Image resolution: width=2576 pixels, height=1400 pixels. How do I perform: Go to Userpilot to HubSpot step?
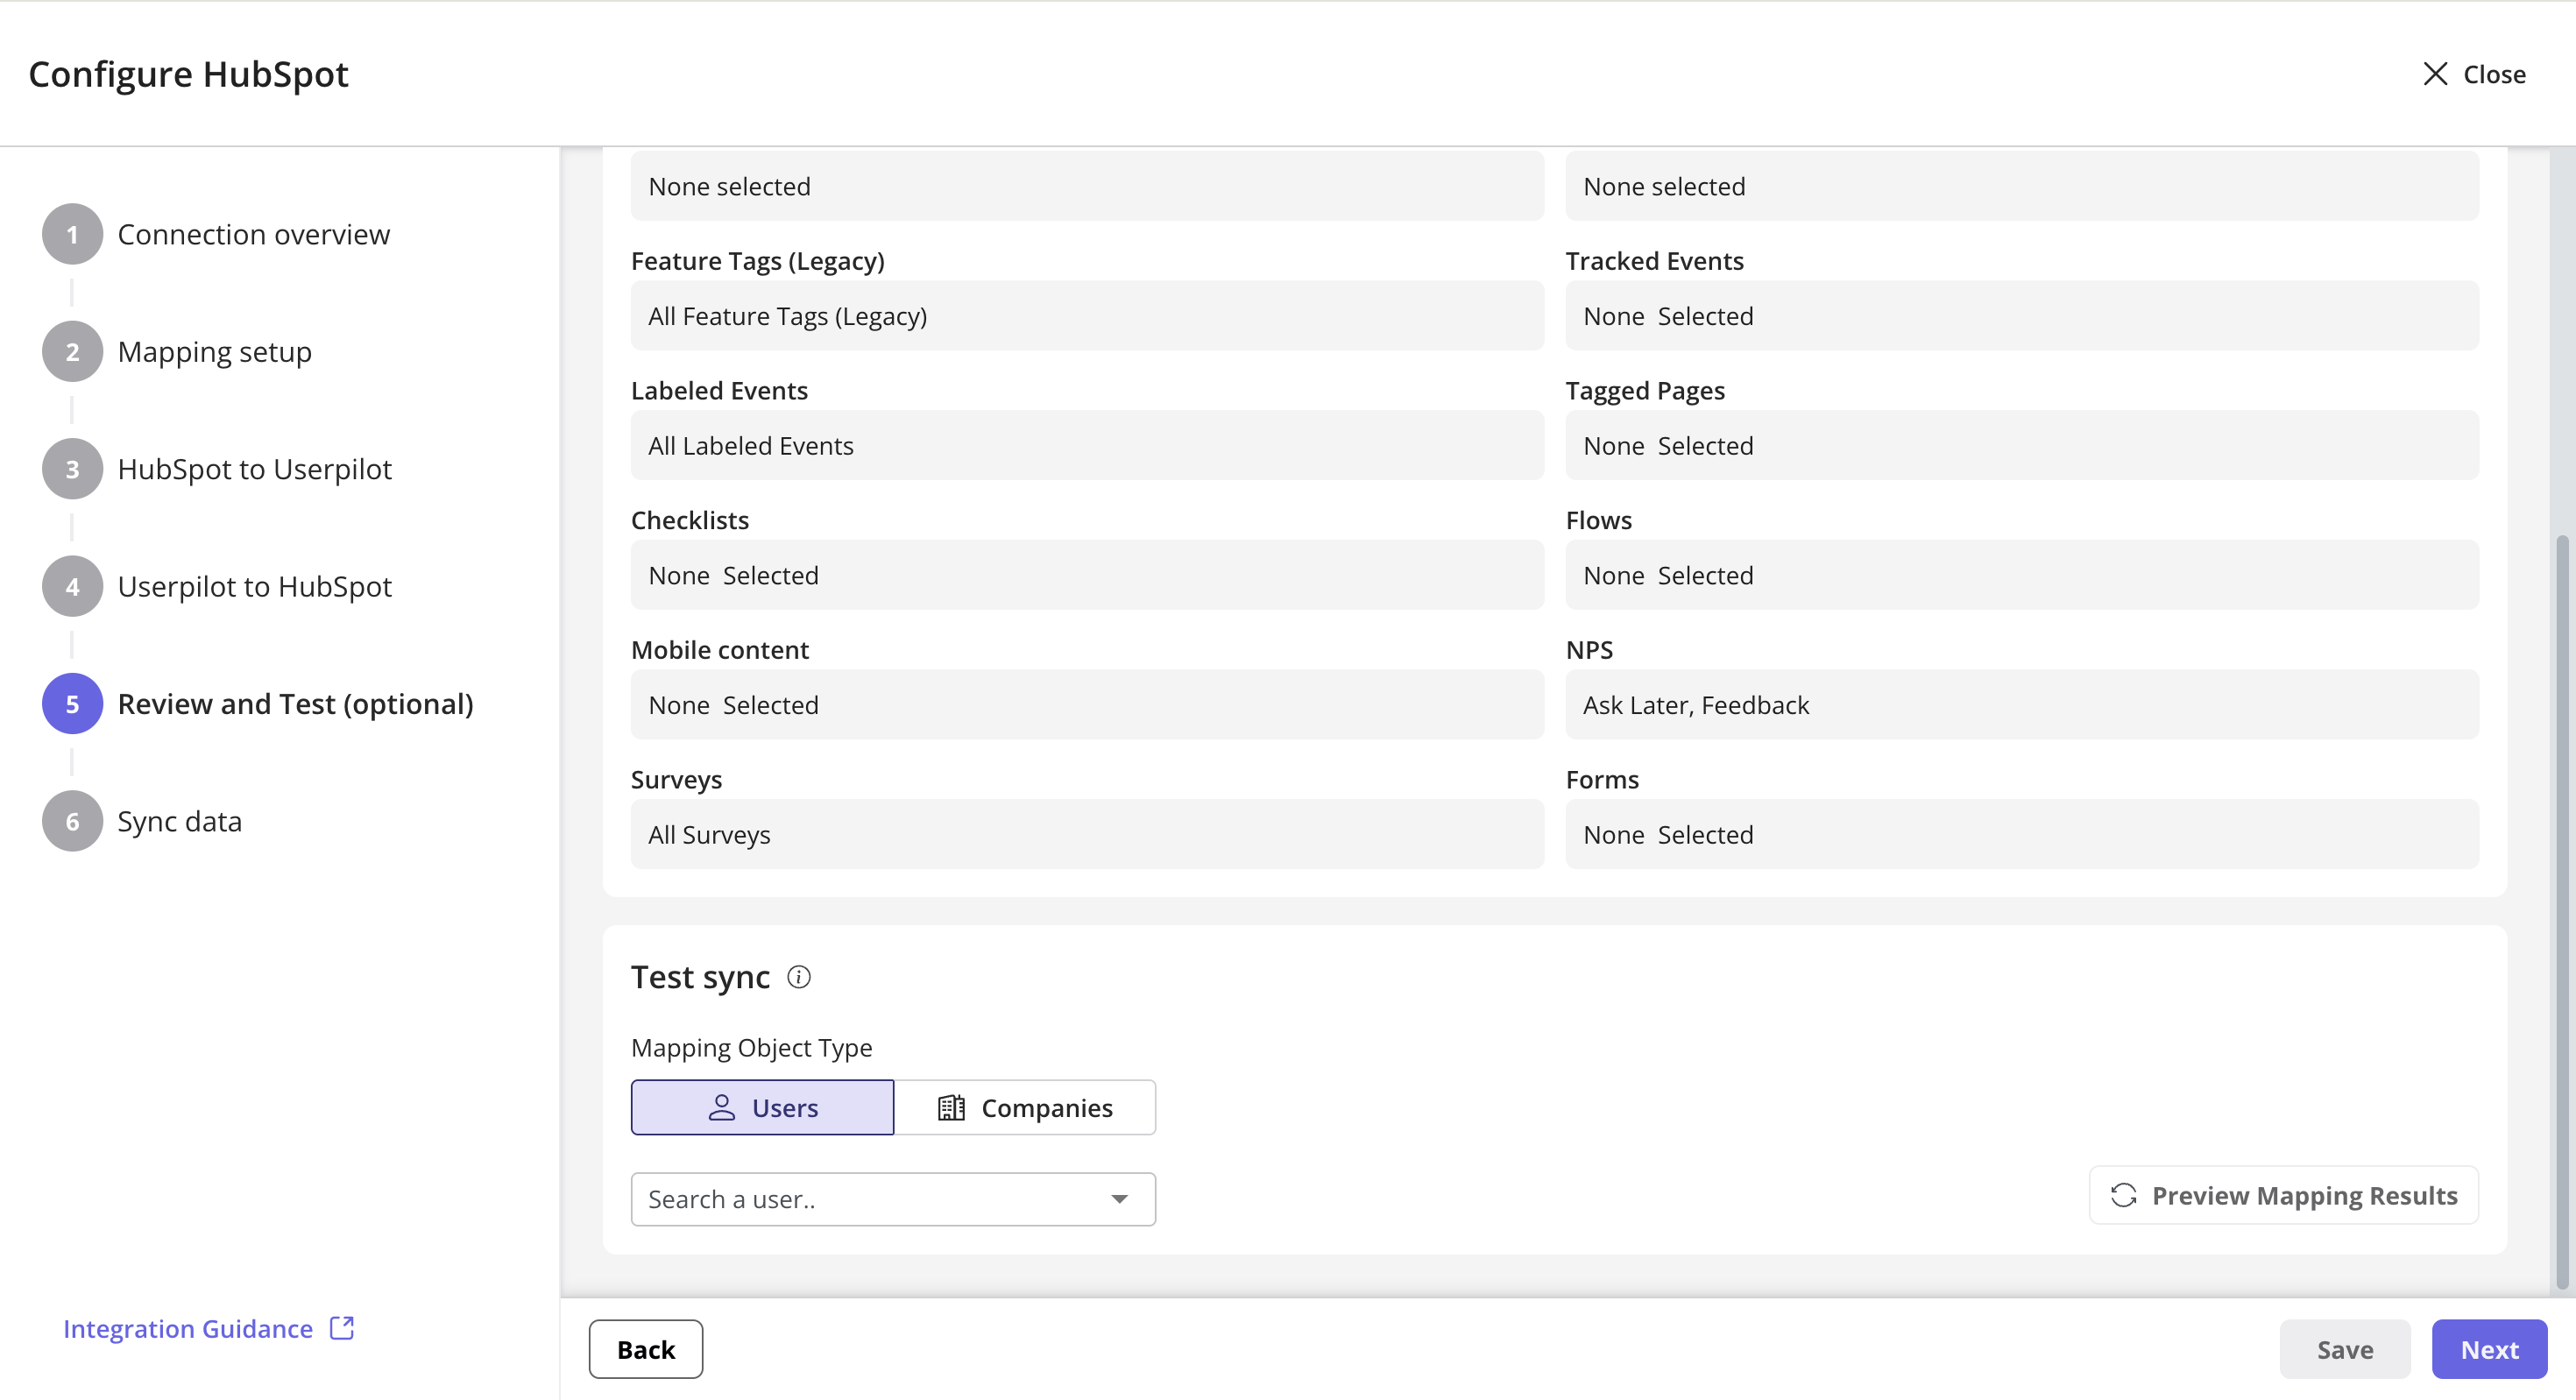[x=254, y=587]
